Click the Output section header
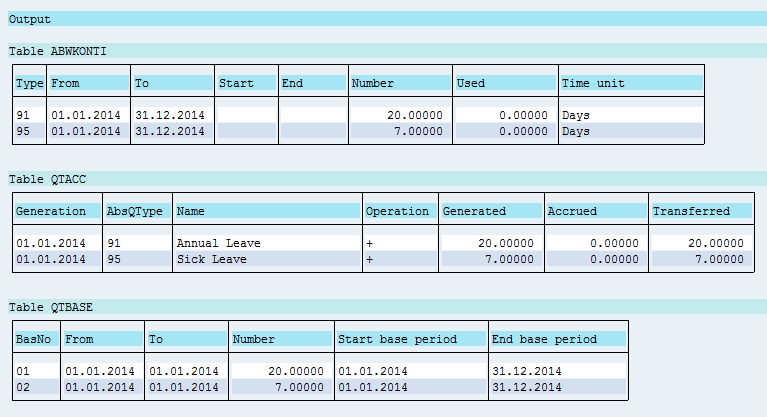This screenshot has width=767, height=417. point(30,19)
